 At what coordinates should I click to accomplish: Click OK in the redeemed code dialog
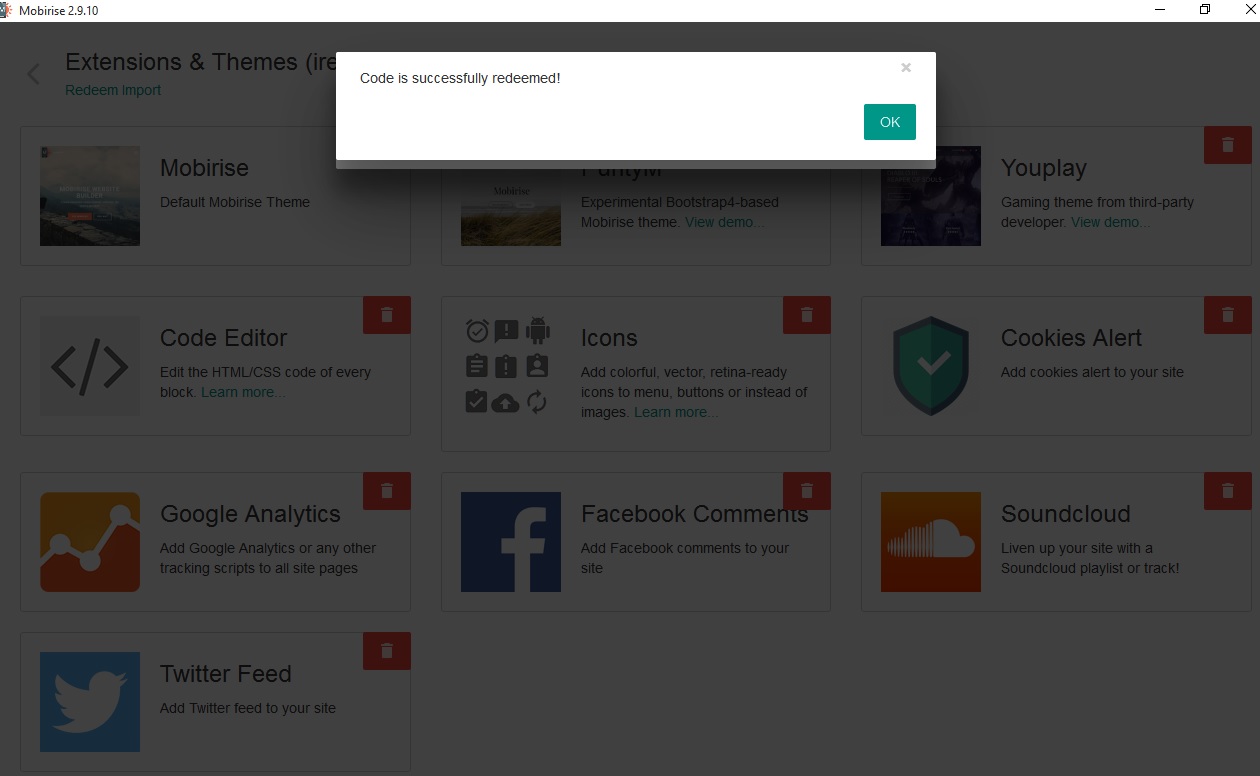[889, 122]
